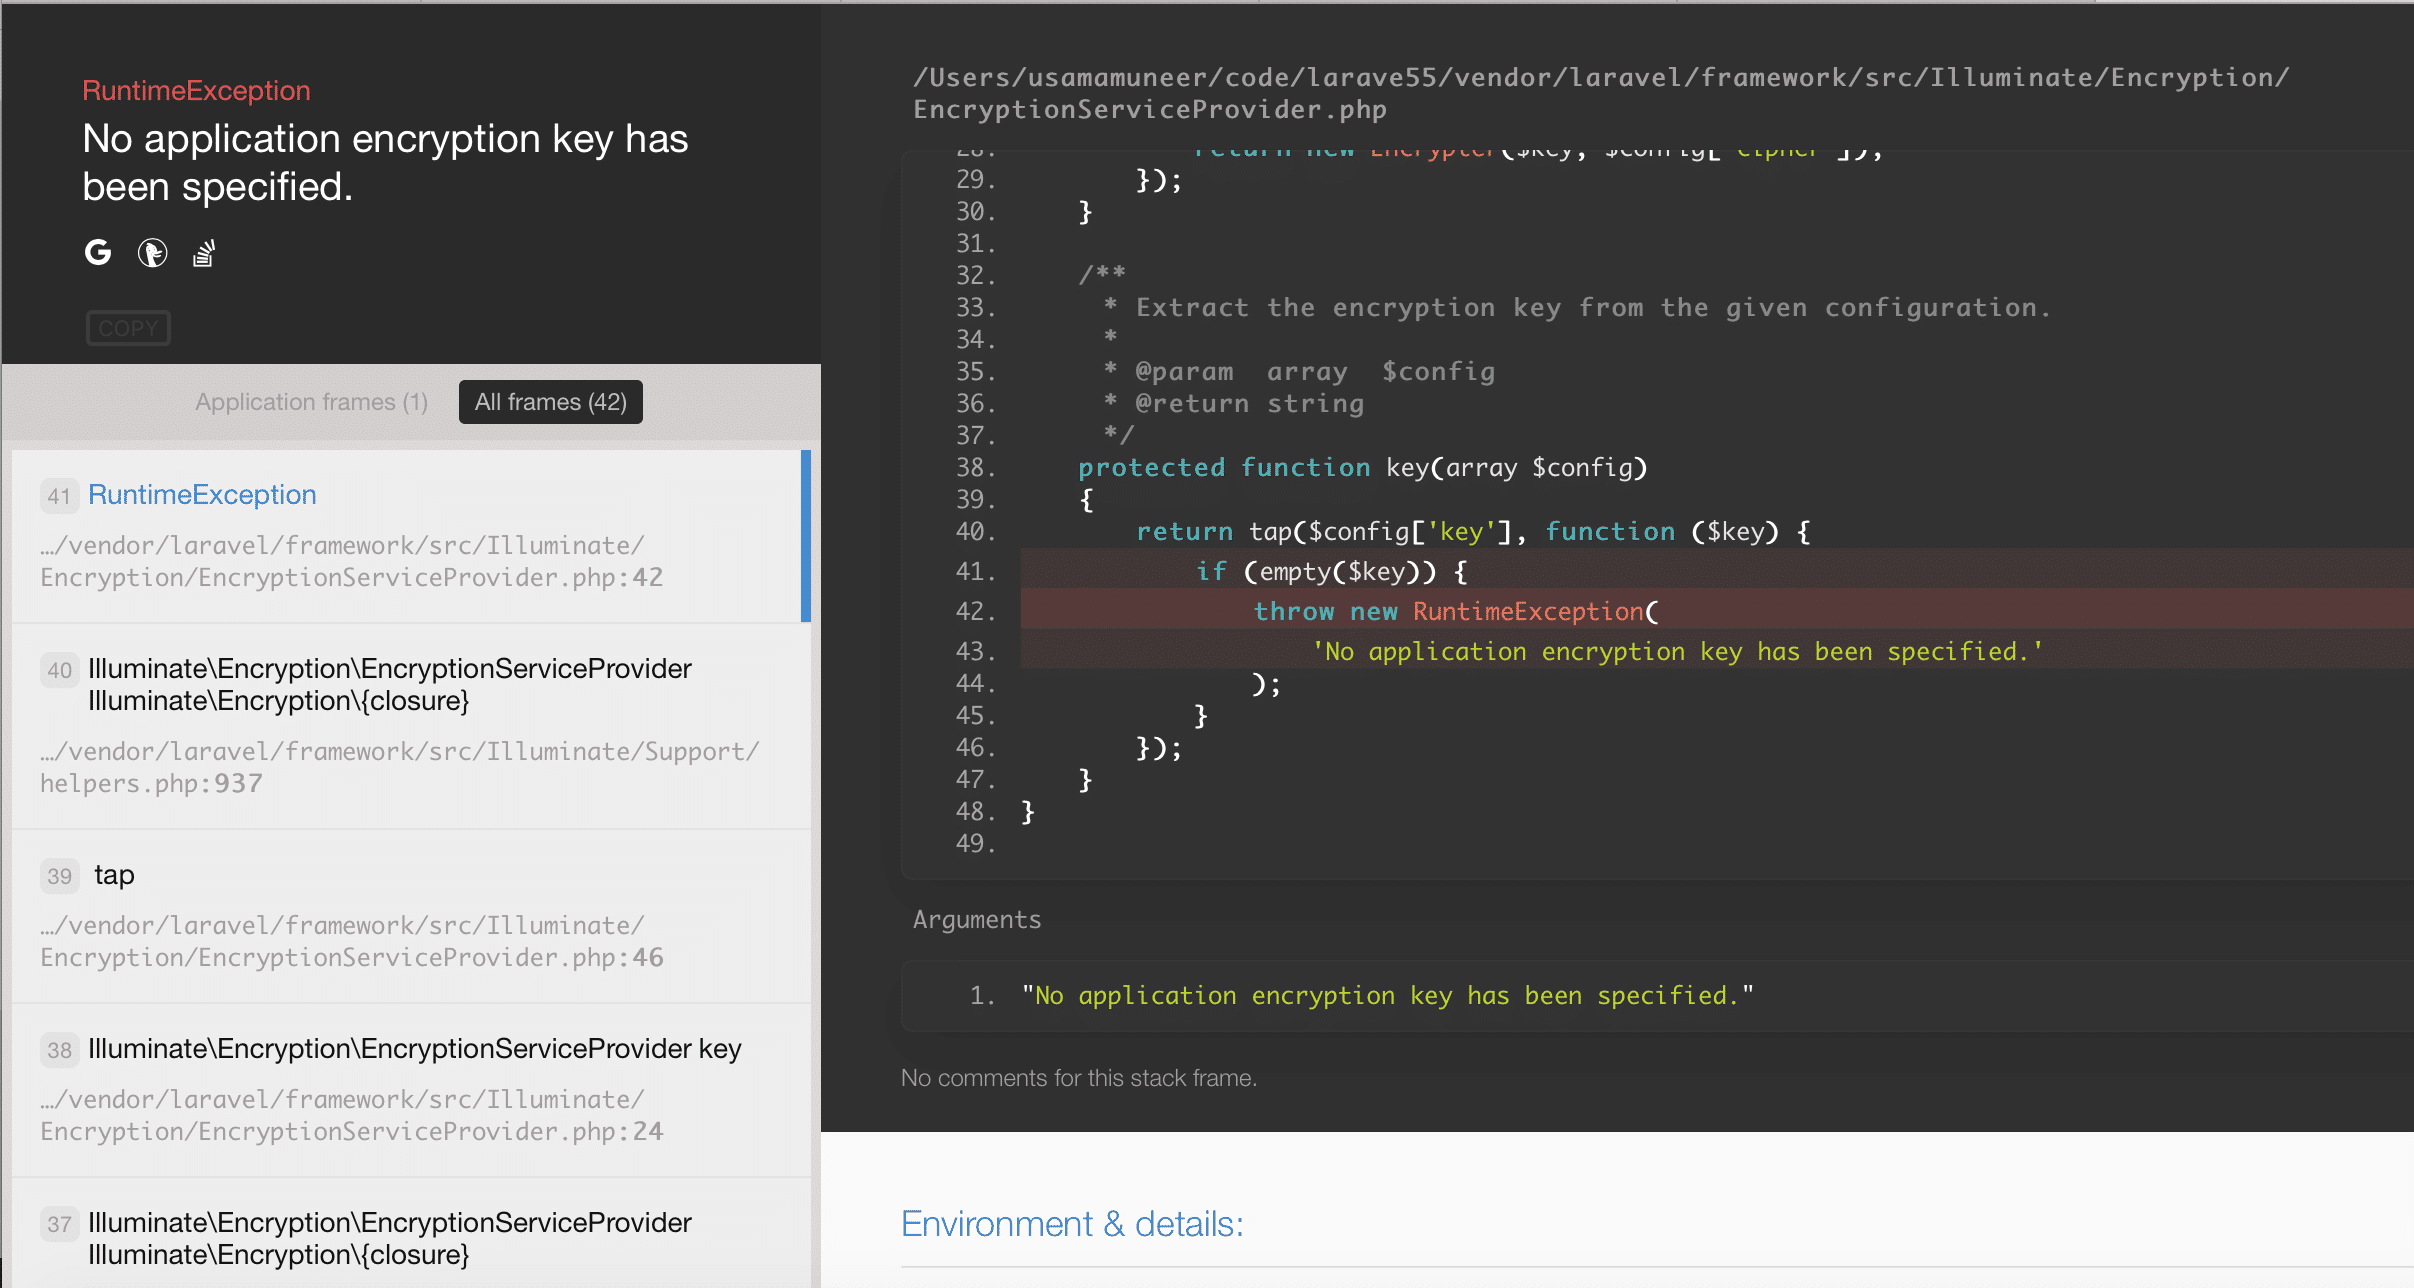Click code line 42 throw new RuntimeException
2414x1288 pixels.
click(1717, 611)
